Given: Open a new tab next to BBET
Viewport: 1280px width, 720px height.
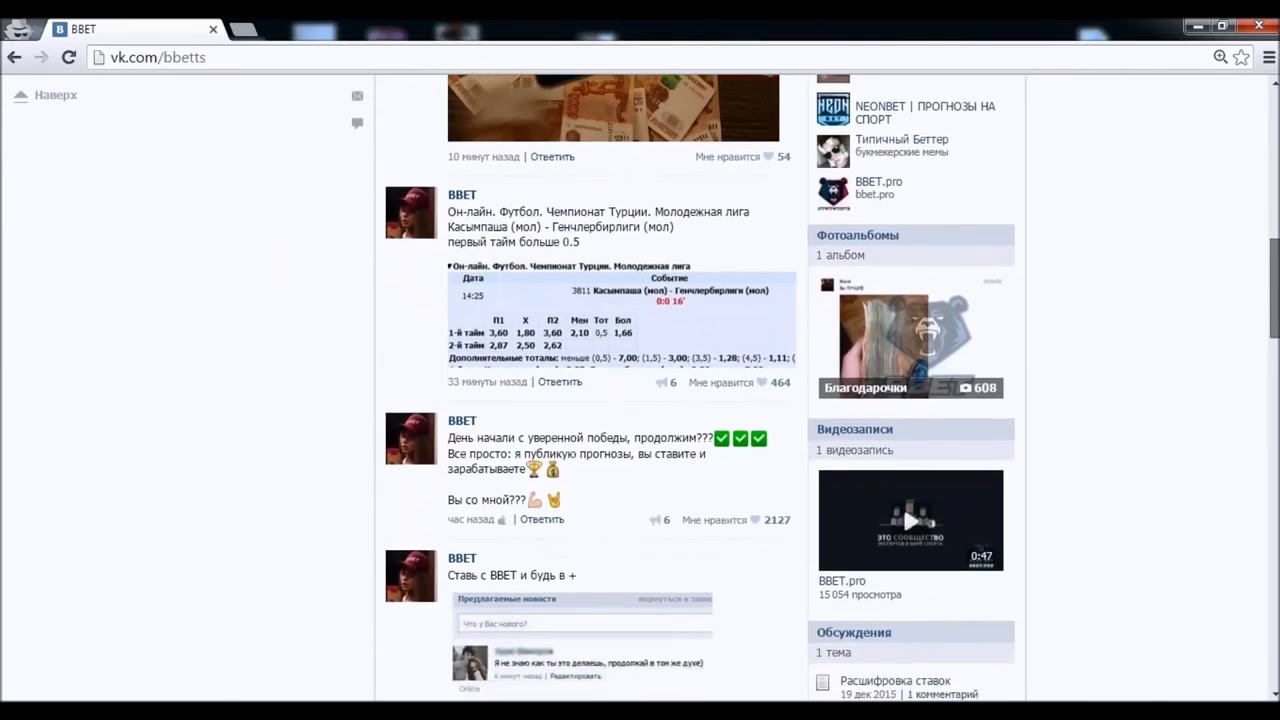Looking at the screenshot, I should pyautogui.click(x=244, y=30).
